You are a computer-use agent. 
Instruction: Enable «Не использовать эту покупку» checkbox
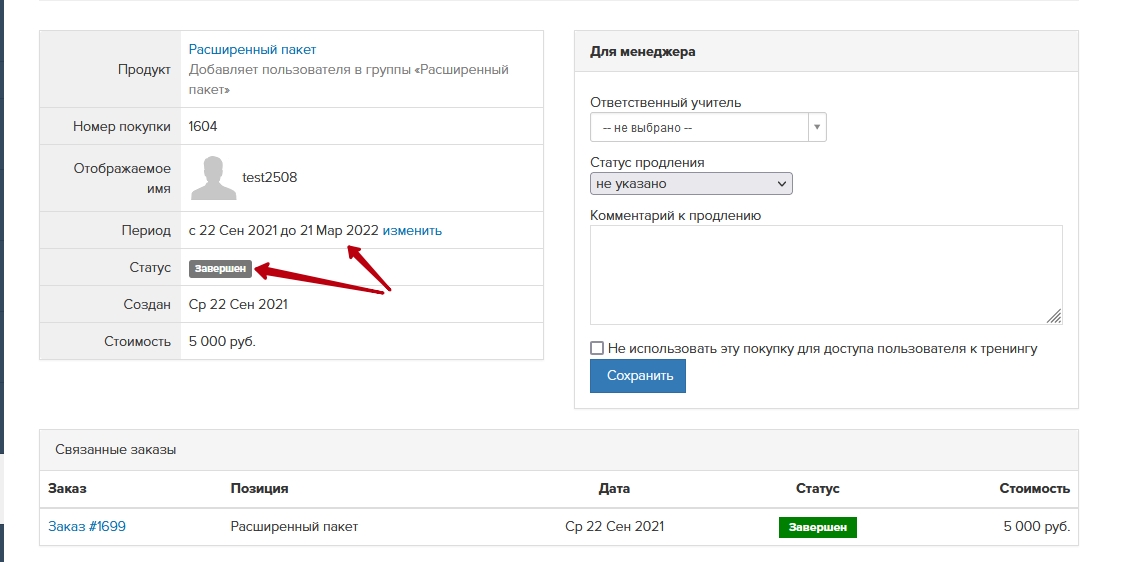(597, 348)
